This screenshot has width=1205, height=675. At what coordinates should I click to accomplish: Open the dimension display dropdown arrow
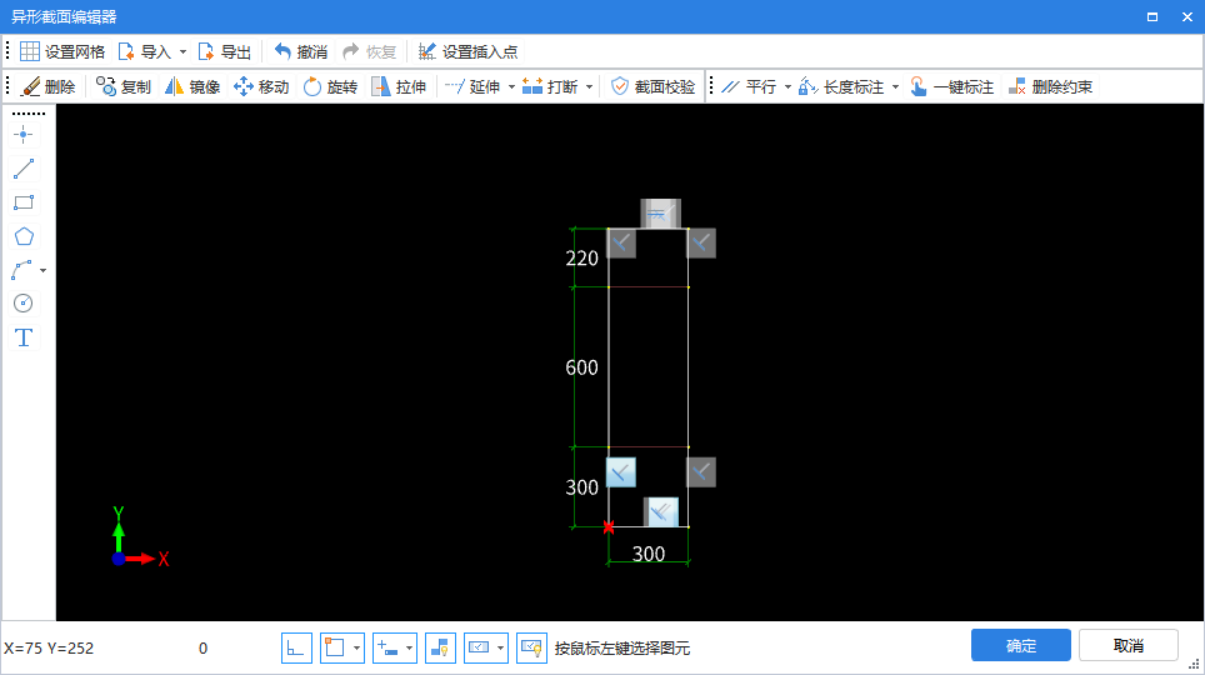(x=501, y=648)
